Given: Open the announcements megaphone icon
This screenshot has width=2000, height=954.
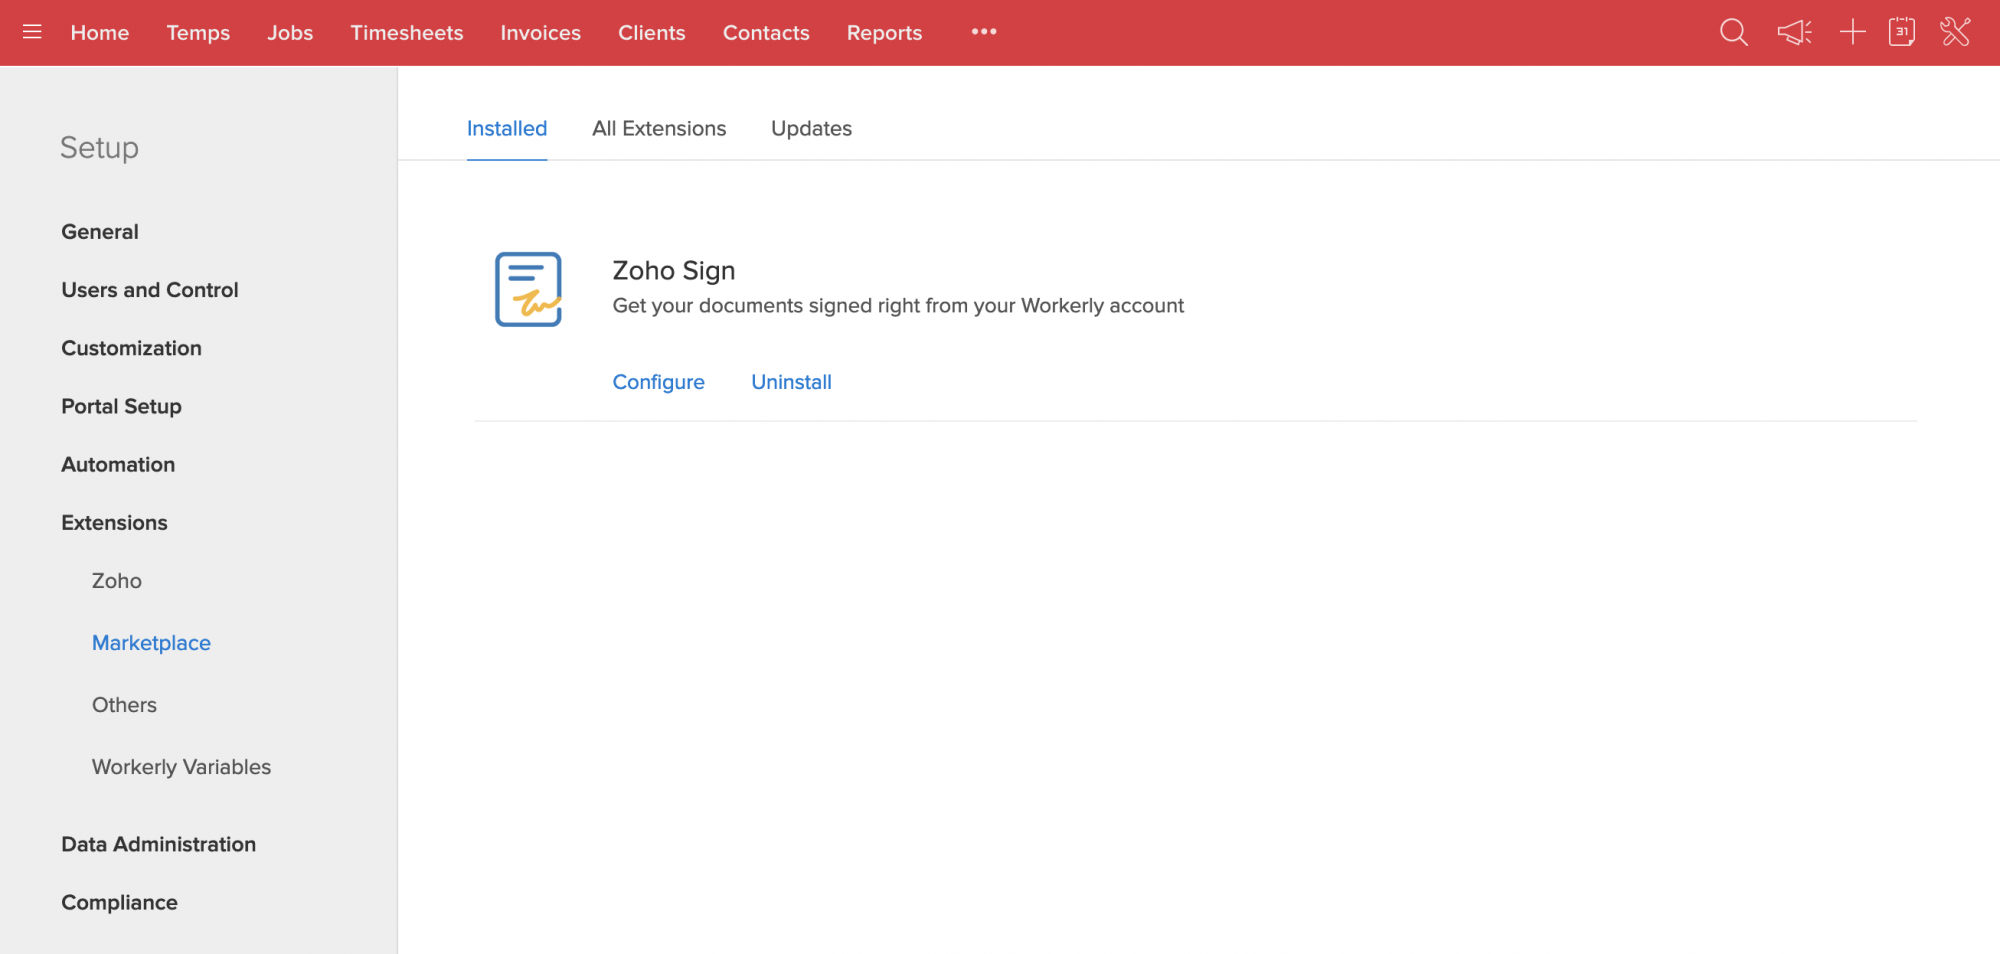Looking at the screenshot, I should [1795, 32].
